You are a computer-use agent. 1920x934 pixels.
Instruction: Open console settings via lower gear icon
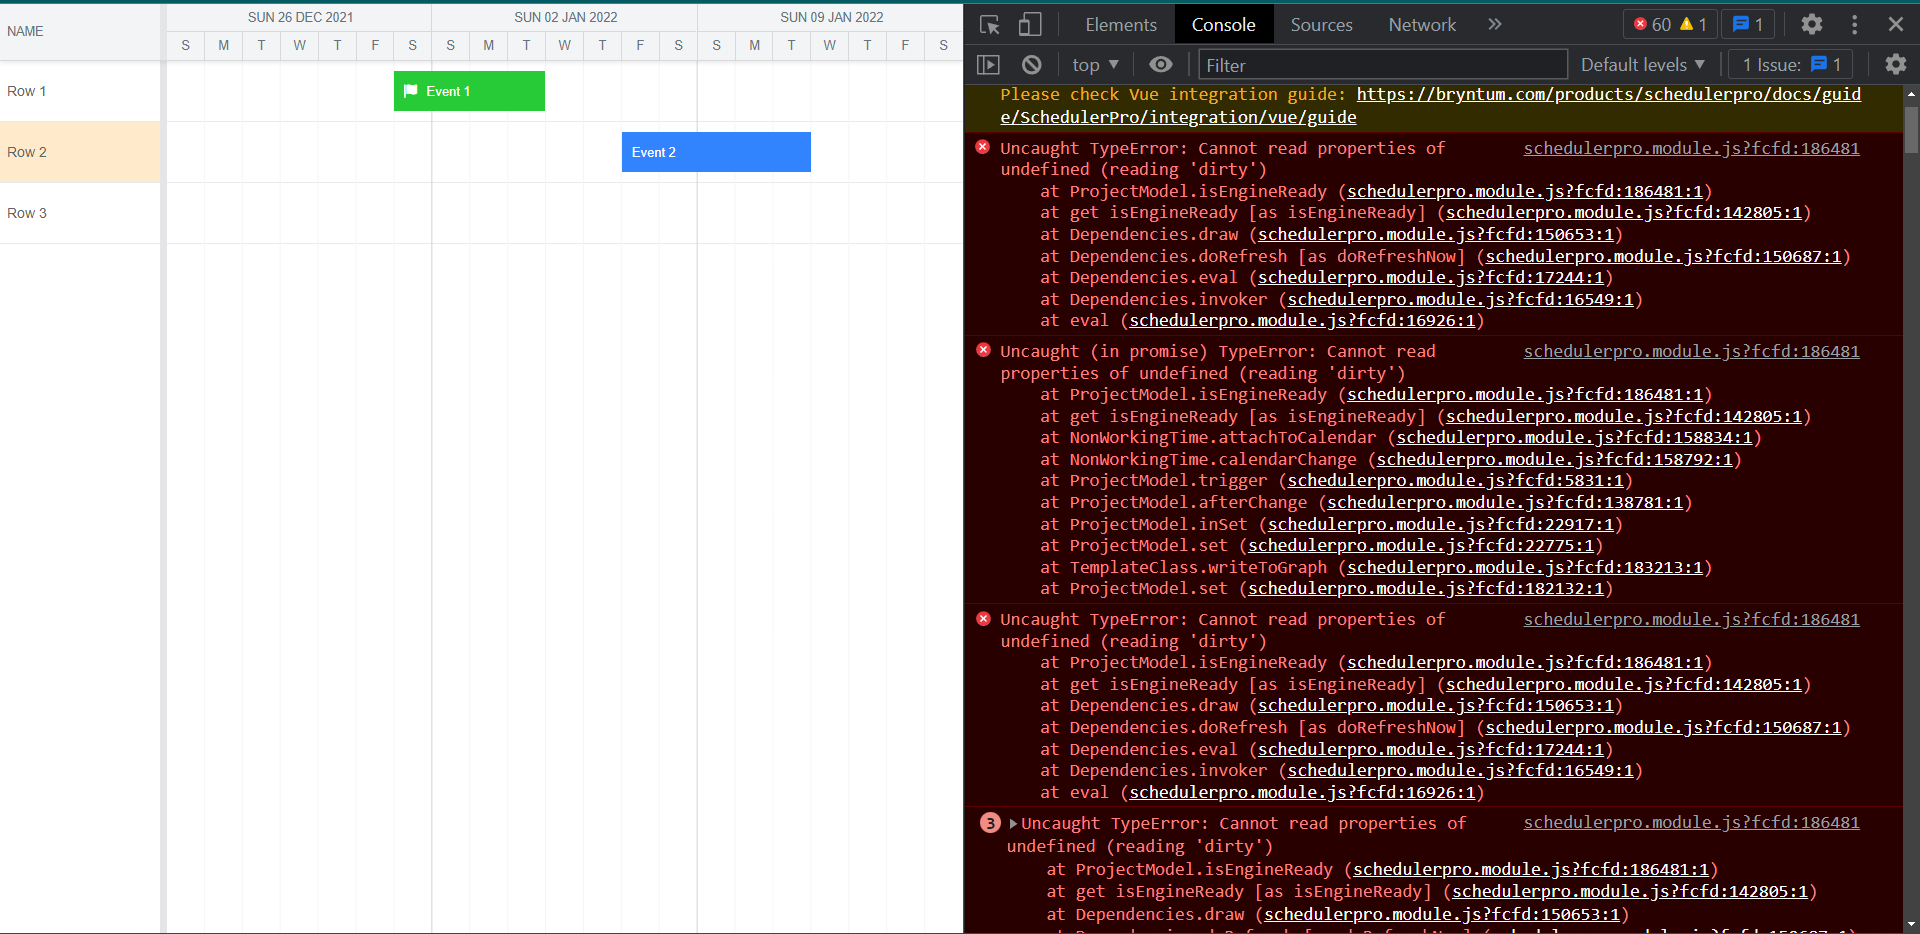pyautogui.click(x=1896, y=64)
